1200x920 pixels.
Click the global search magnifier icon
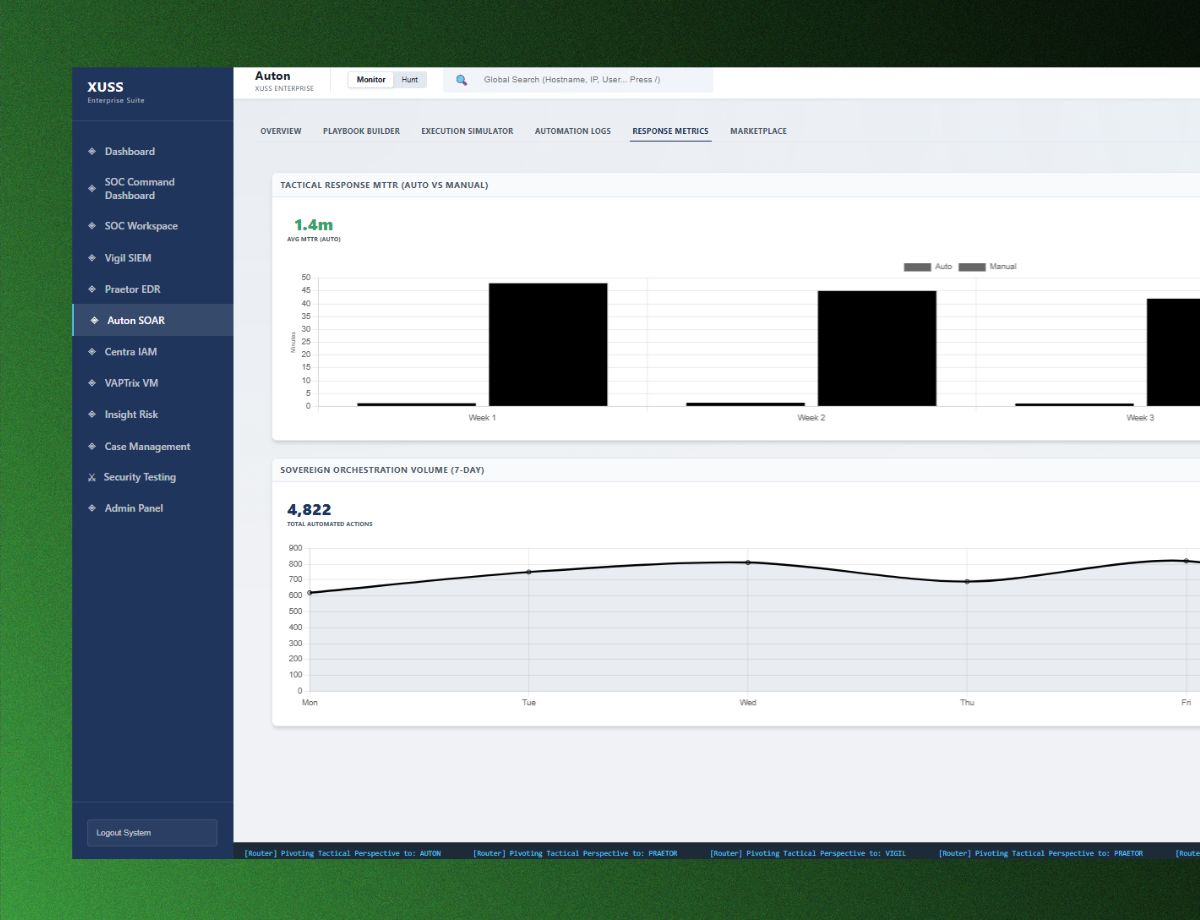point(461,79)
